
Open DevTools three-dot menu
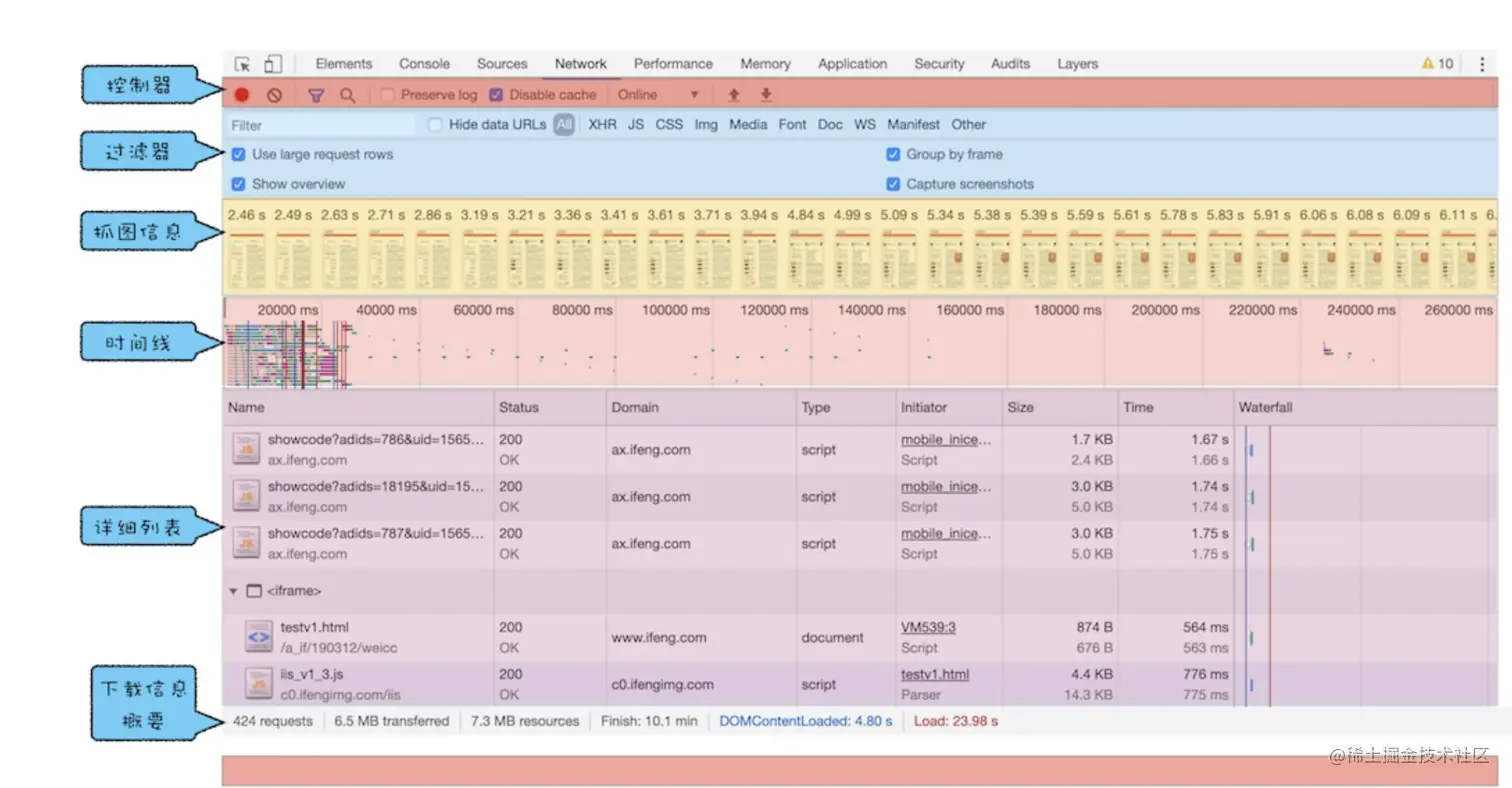1482,64
